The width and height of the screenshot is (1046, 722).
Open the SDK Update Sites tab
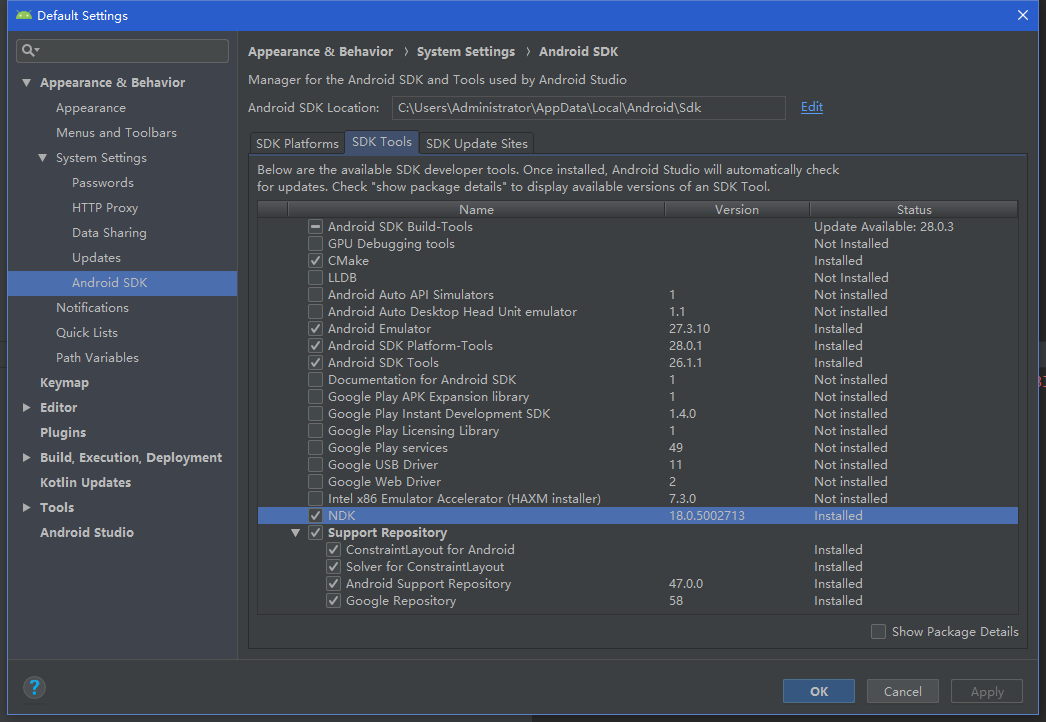tap(476, 143)
